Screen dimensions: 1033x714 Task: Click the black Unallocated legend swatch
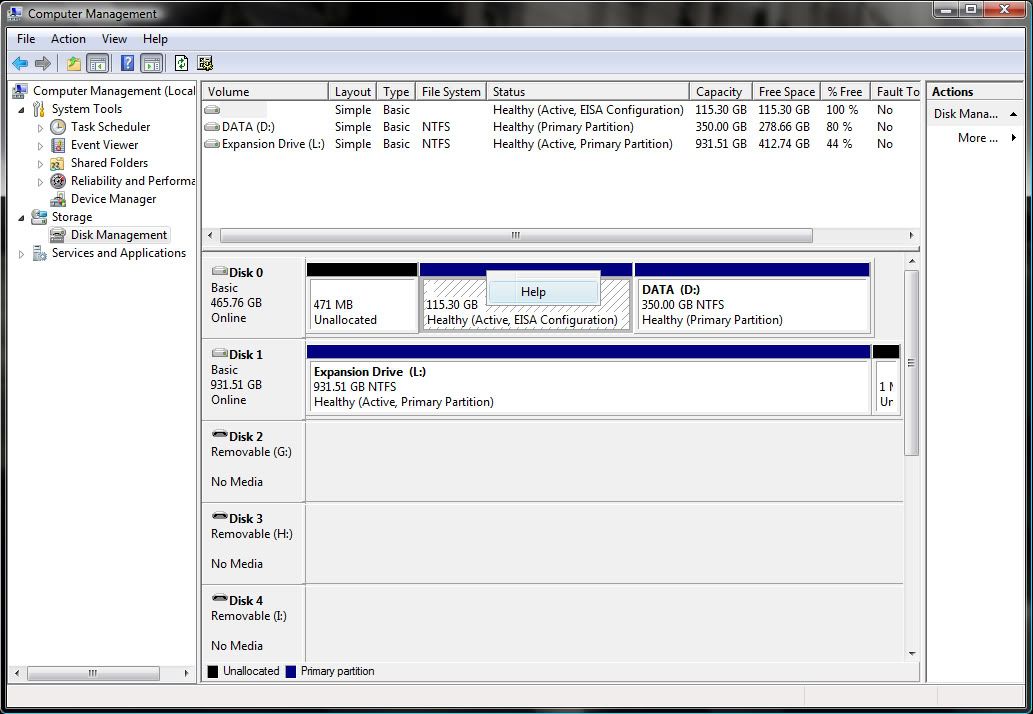click(x=213, y=672)
